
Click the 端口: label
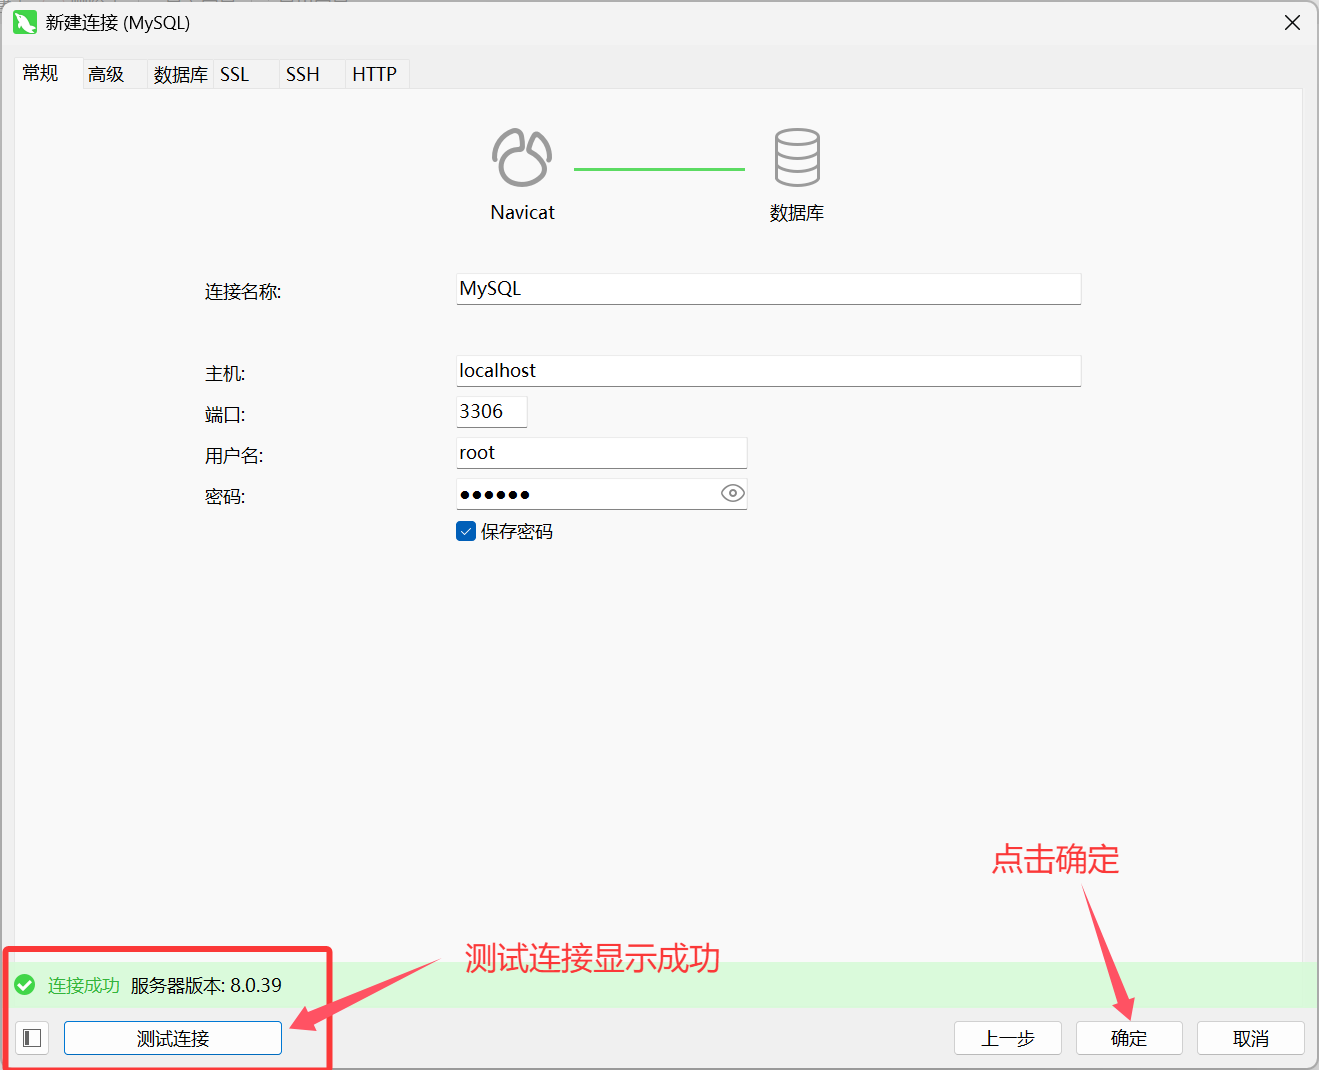pos(225,415)
